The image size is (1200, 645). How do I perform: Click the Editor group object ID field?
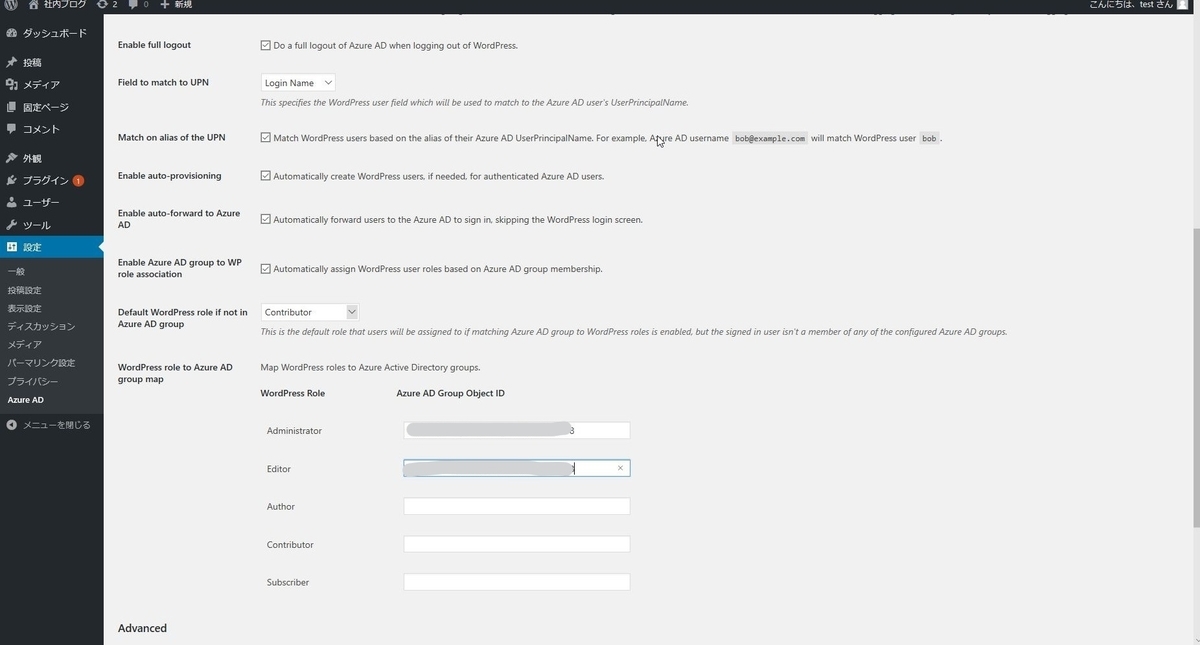pos(517,468)
